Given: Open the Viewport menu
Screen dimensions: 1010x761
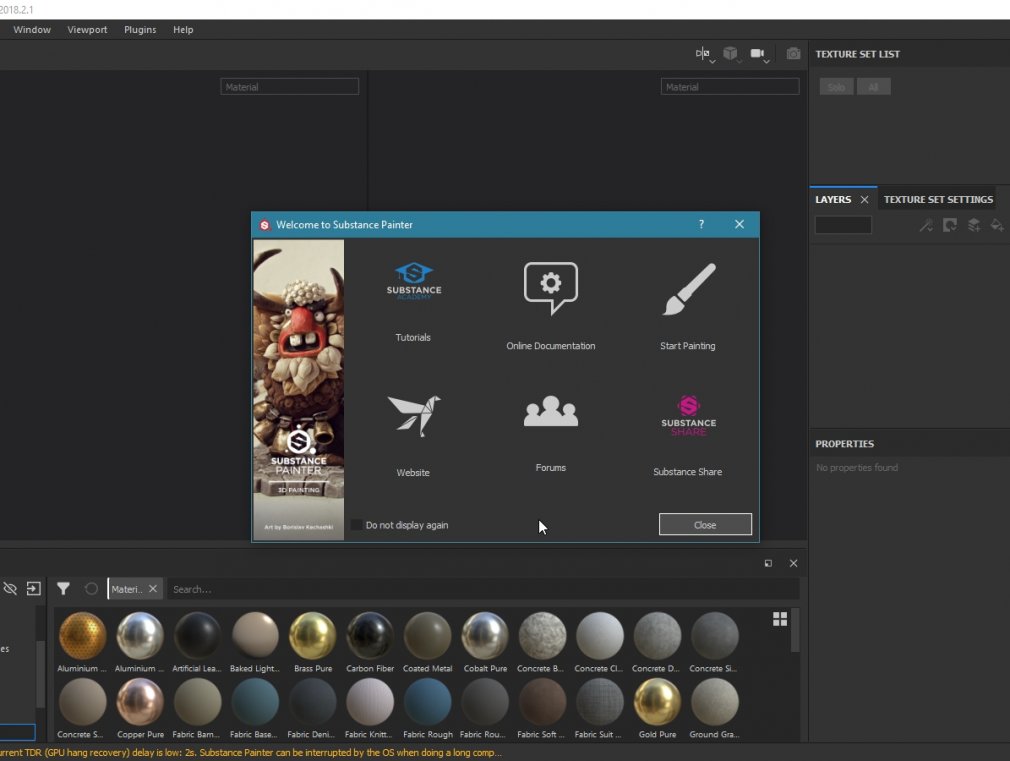Looking at the screenshot, I should tap(87, 30).
